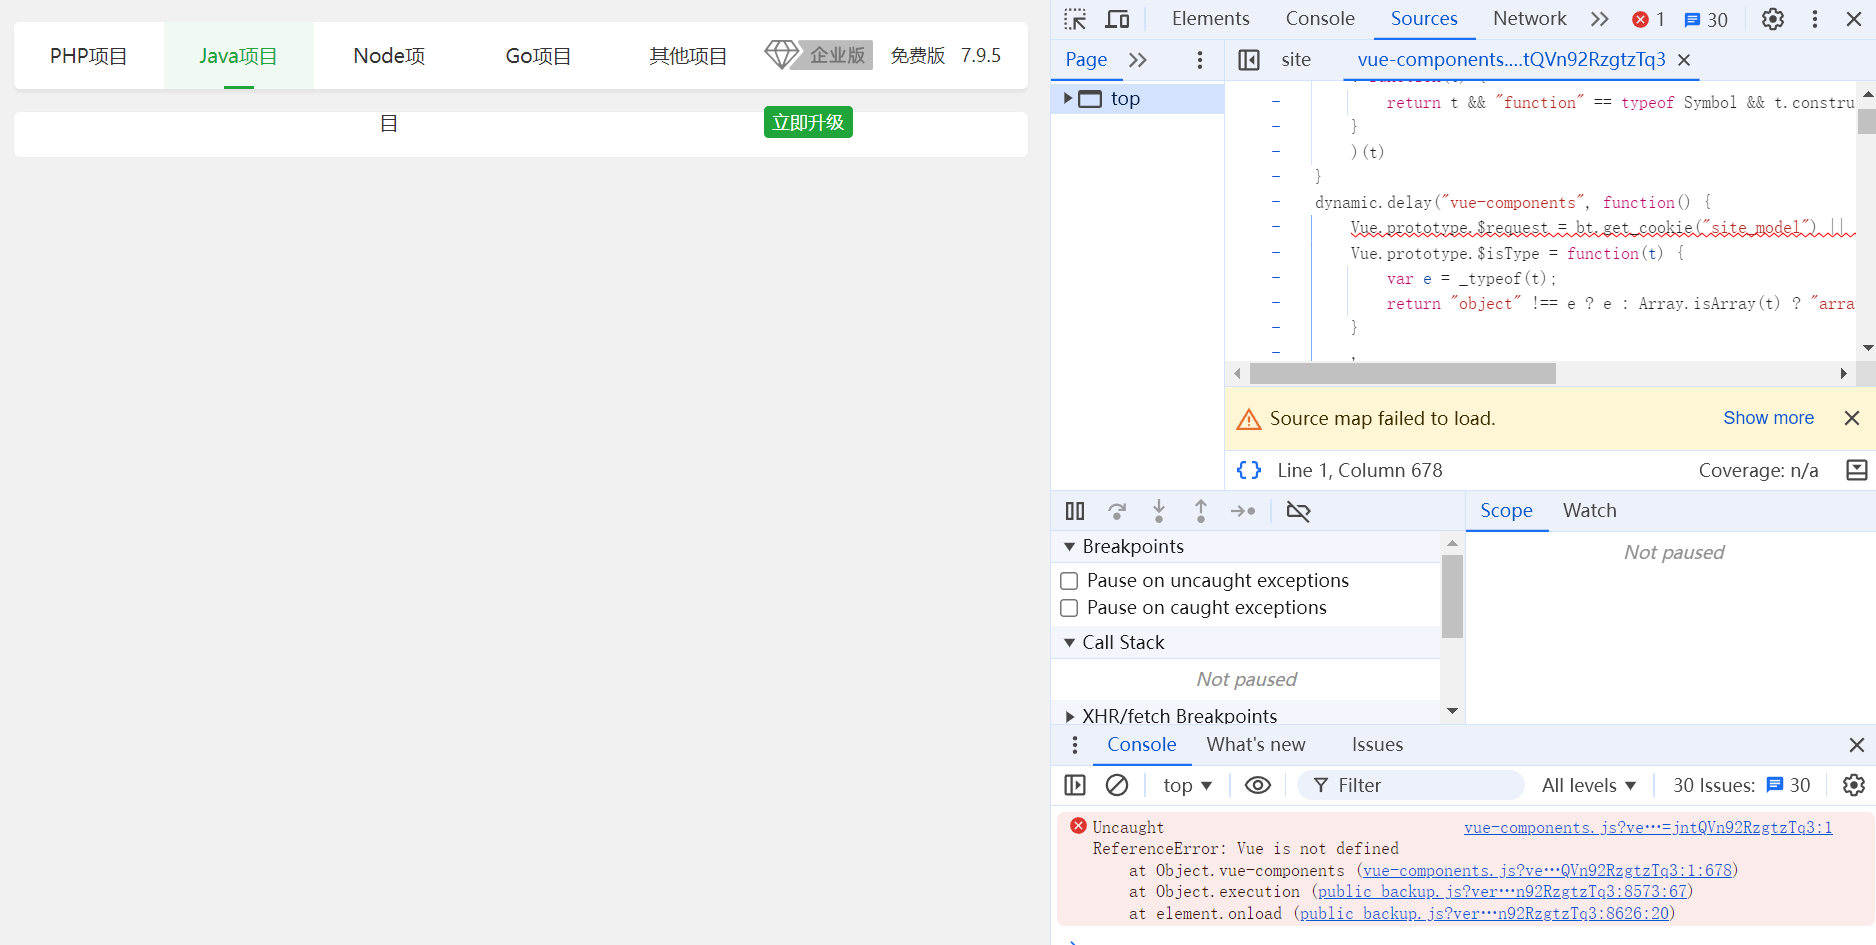Expand the top frame tree node
This screenshot has width=1876, height=945.
(x=1068, y=98)
